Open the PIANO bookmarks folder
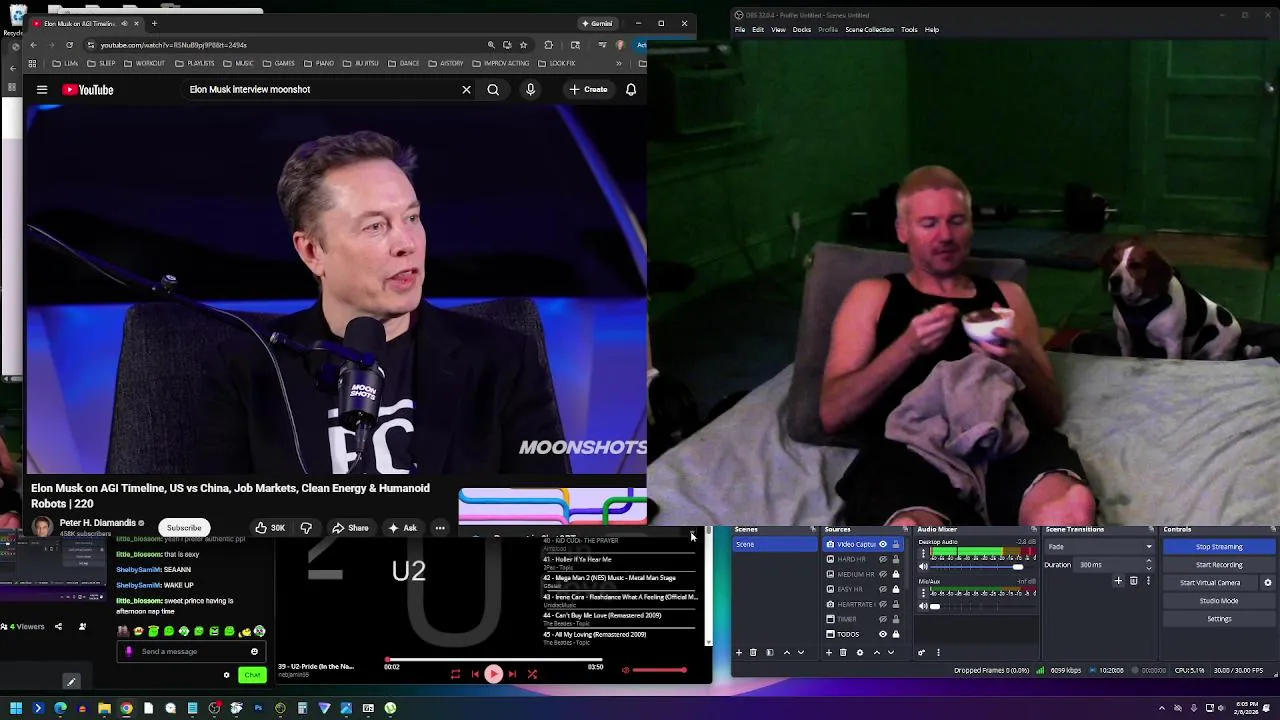The image size is (1280, 720). (x=319, y=63)
